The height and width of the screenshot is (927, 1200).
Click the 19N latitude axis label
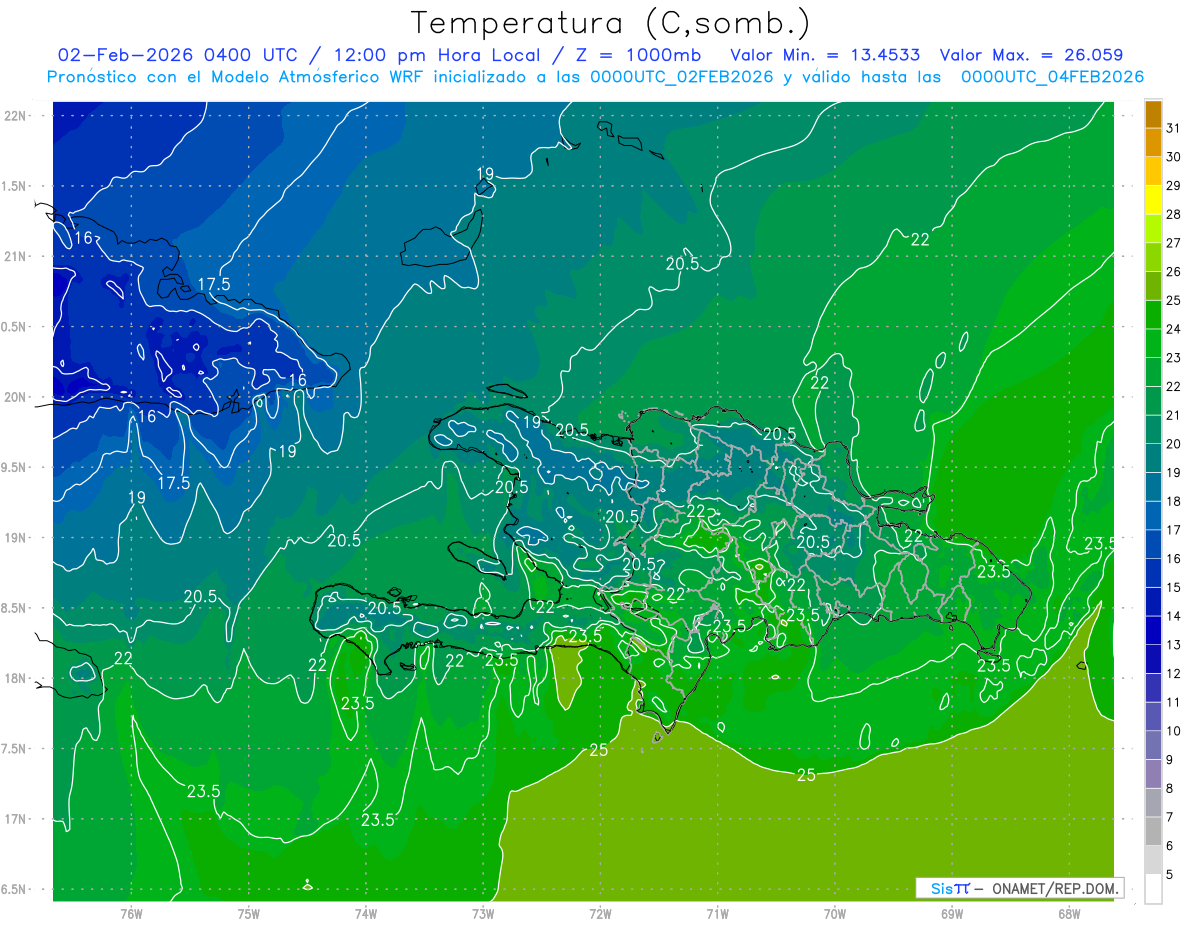(x=16, y=537)
